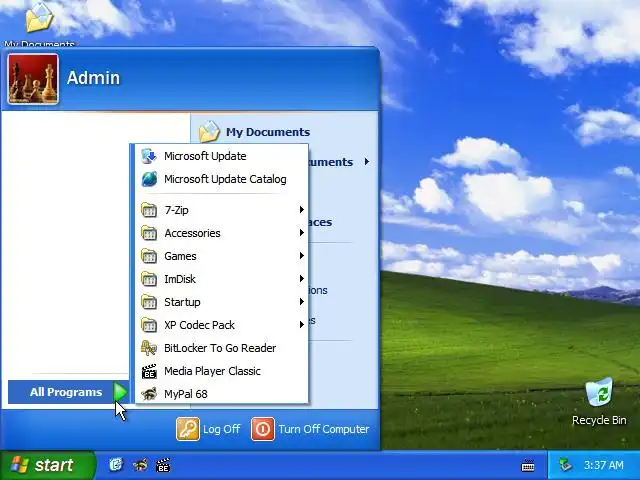Click the BitLocker To Go Reader keys icon

(x=149, y=348)
